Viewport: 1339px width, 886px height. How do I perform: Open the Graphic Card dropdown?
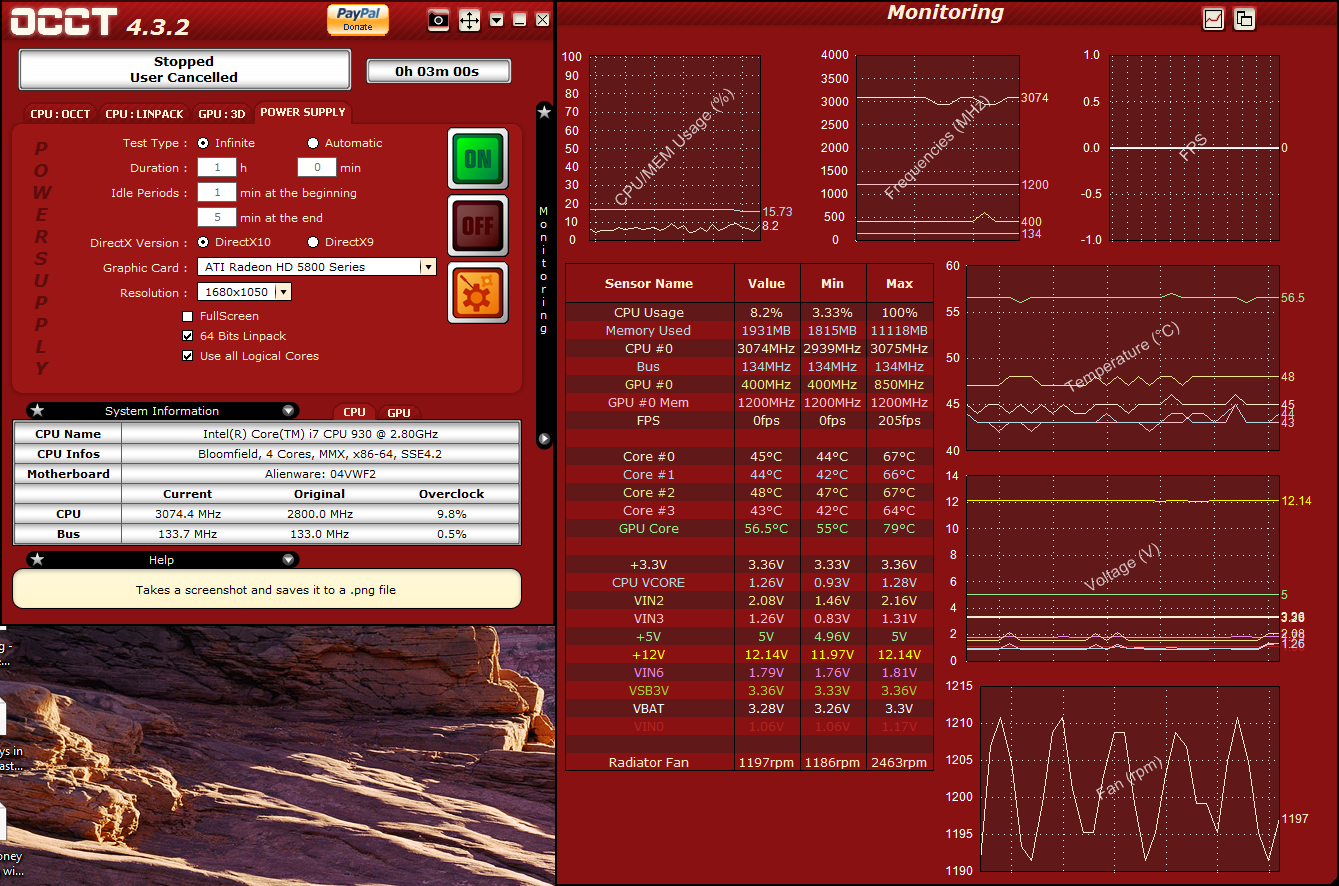(428, 267)
